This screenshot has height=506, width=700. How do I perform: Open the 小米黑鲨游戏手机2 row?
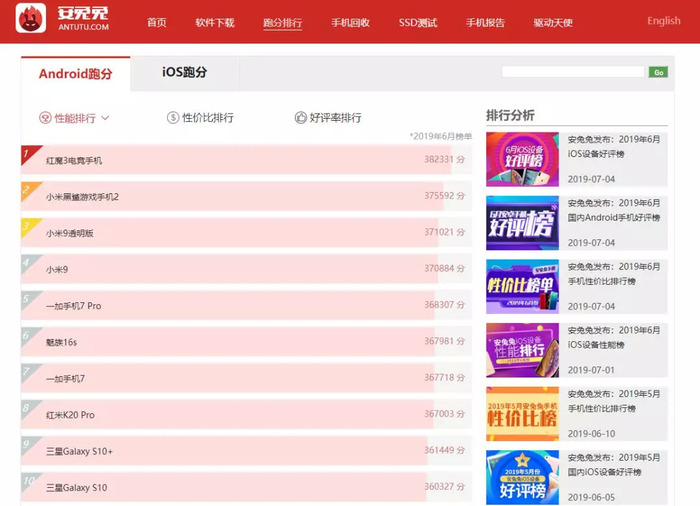tap(246, 196)
